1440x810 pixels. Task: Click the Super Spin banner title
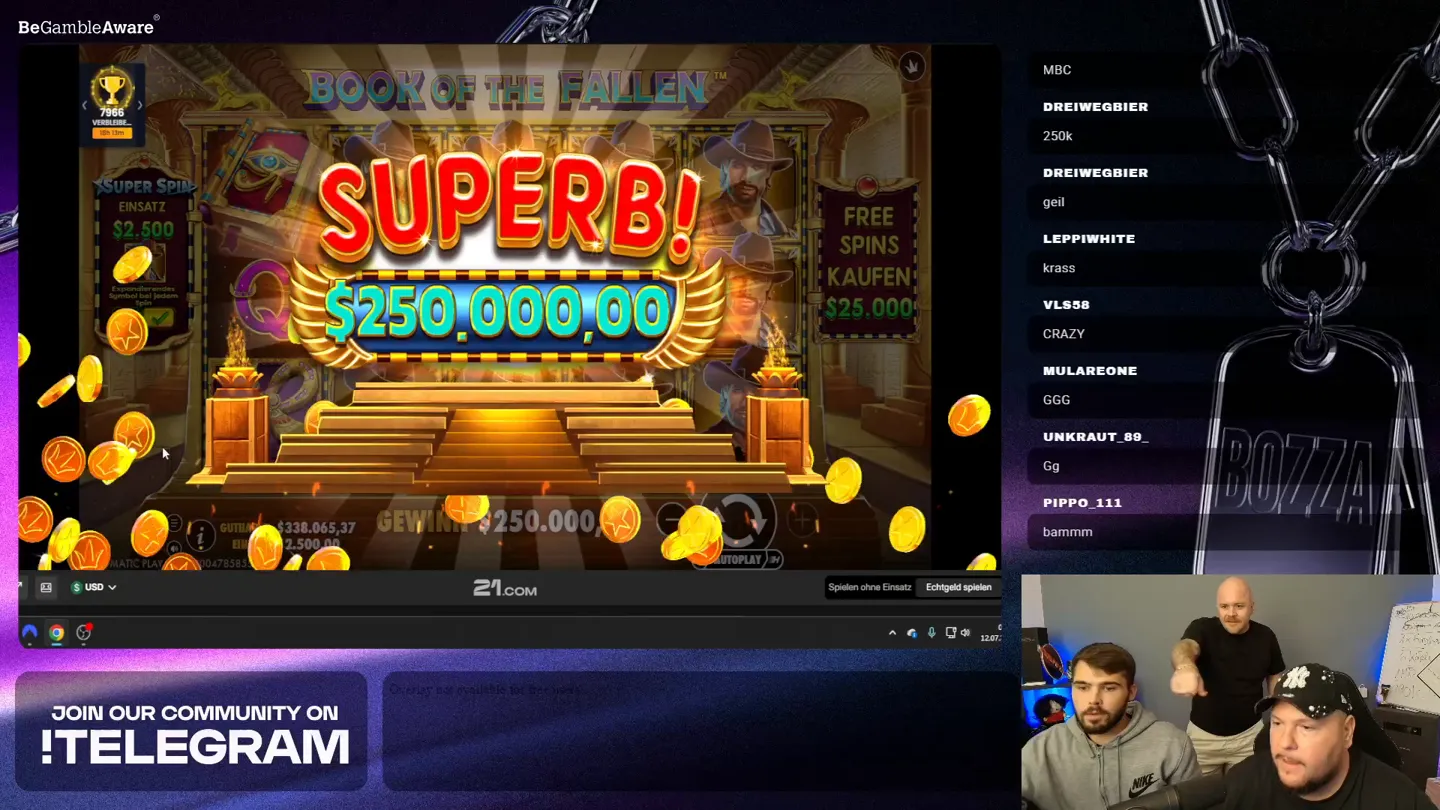[x=143, y=186]
